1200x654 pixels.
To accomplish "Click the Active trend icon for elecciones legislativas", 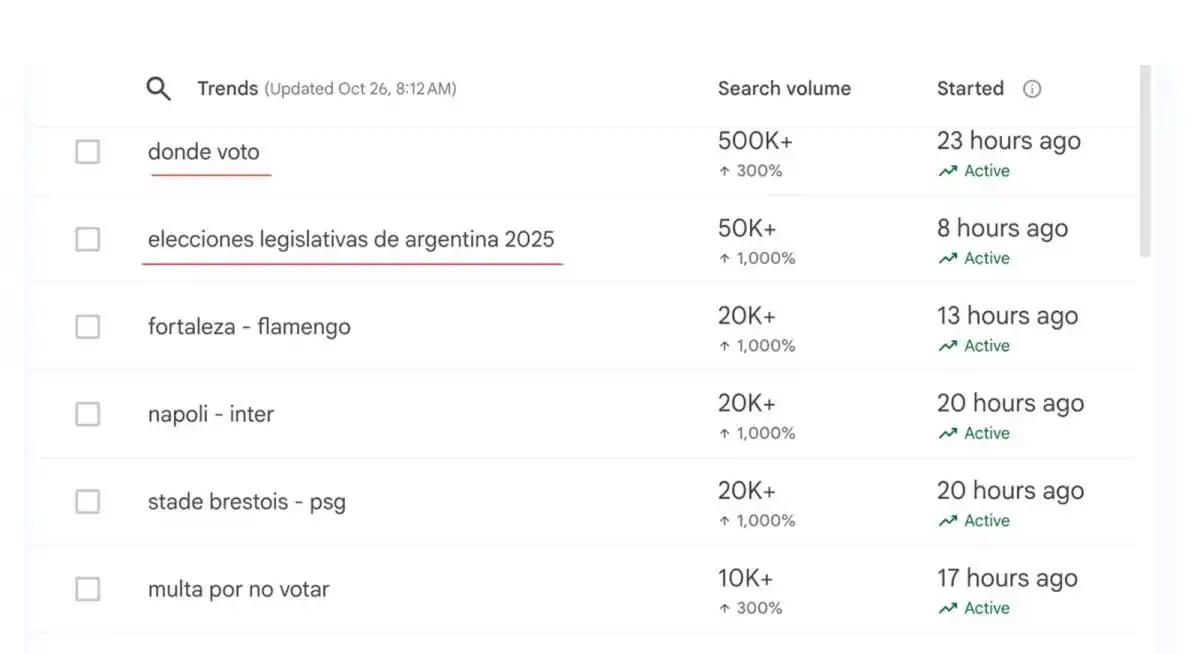I will pyautogui.click(x=947, y=258).
